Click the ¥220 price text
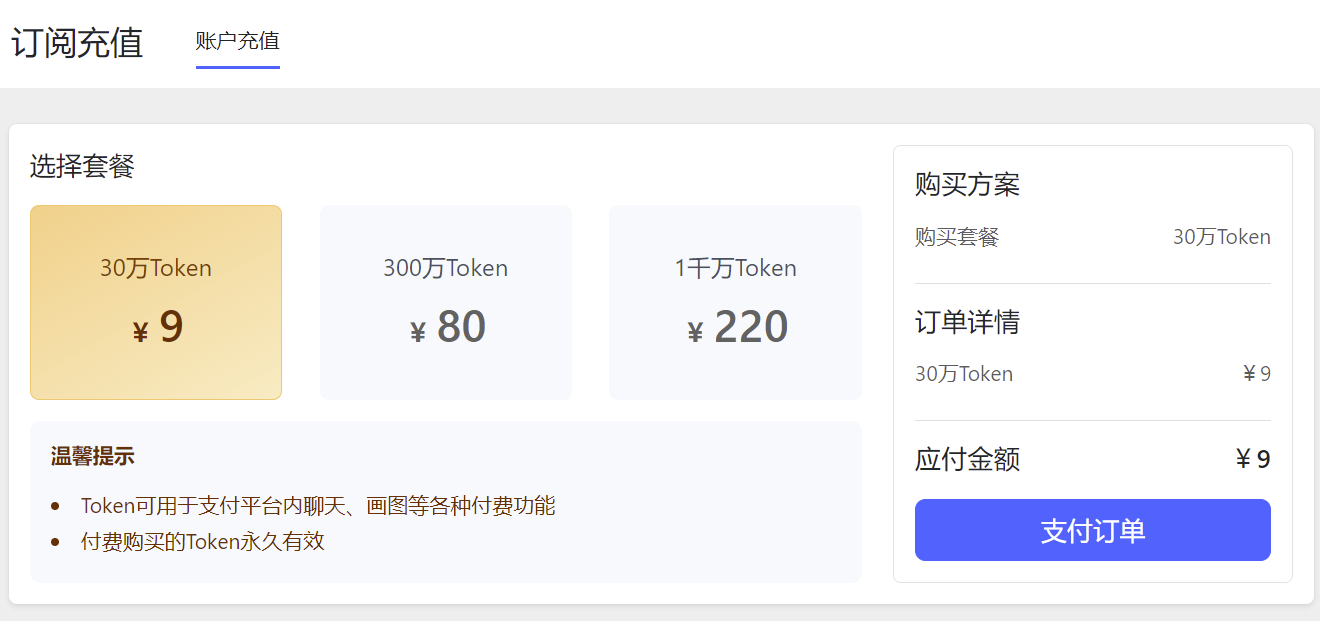 pyautogui.click(x=738, y=327)
